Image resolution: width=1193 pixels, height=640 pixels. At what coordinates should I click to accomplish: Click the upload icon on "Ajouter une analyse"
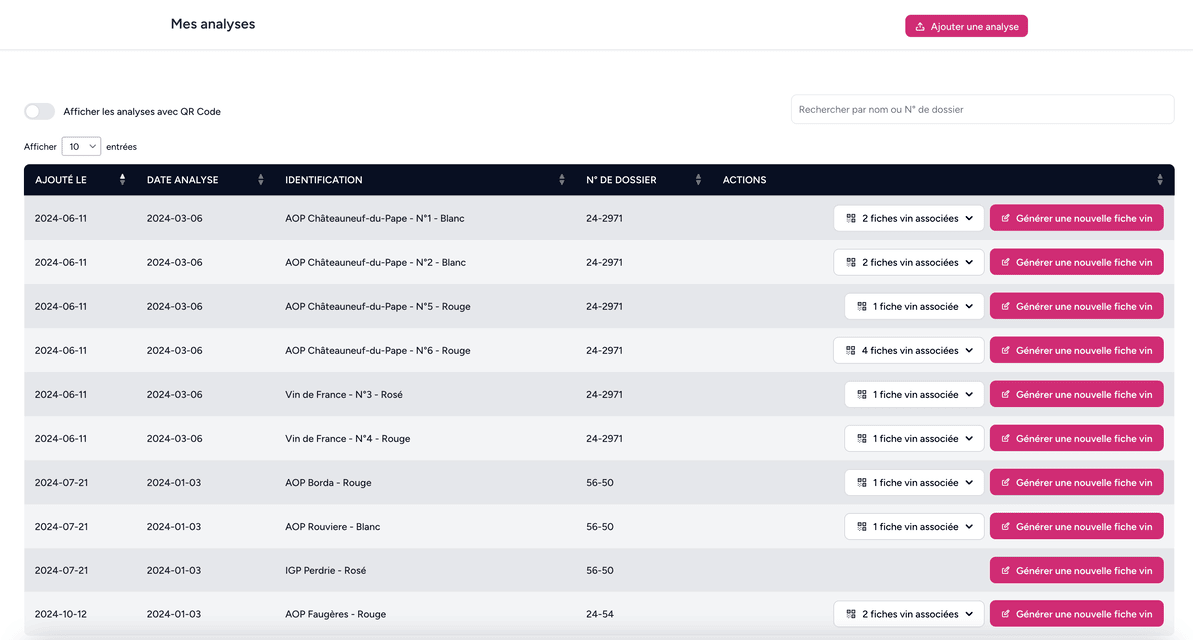pyautogui.click(x=919, y=26)
